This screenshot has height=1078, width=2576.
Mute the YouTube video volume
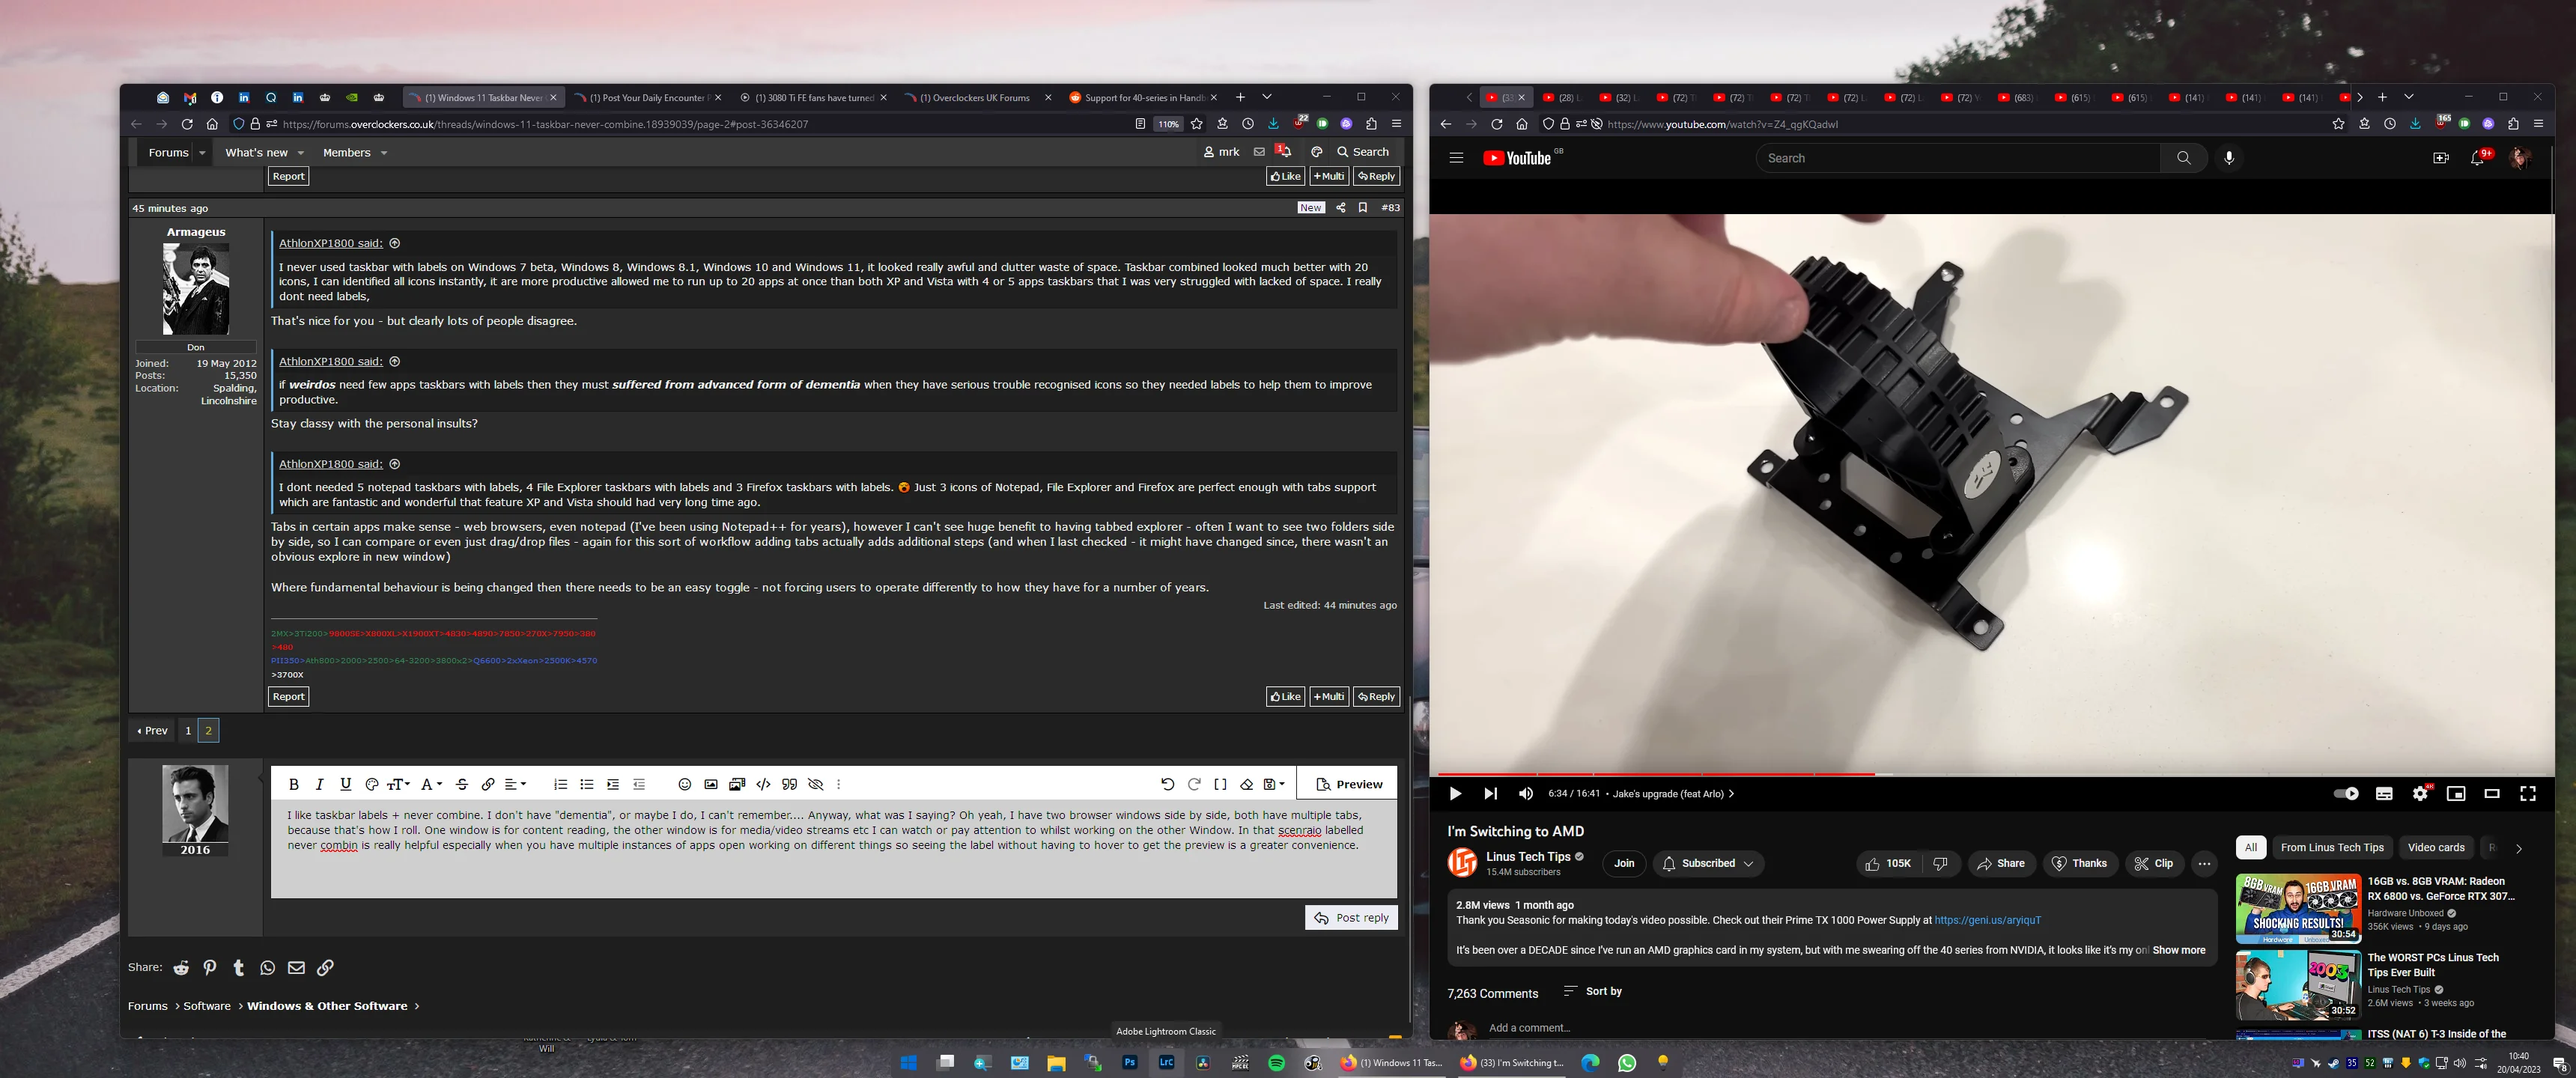coord(1526,794)
